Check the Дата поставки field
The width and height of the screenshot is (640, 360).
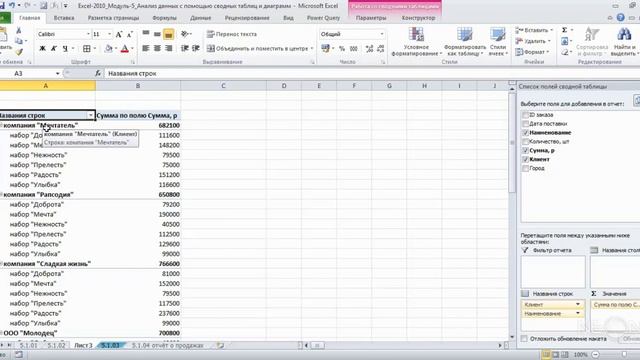coord(526,124)
